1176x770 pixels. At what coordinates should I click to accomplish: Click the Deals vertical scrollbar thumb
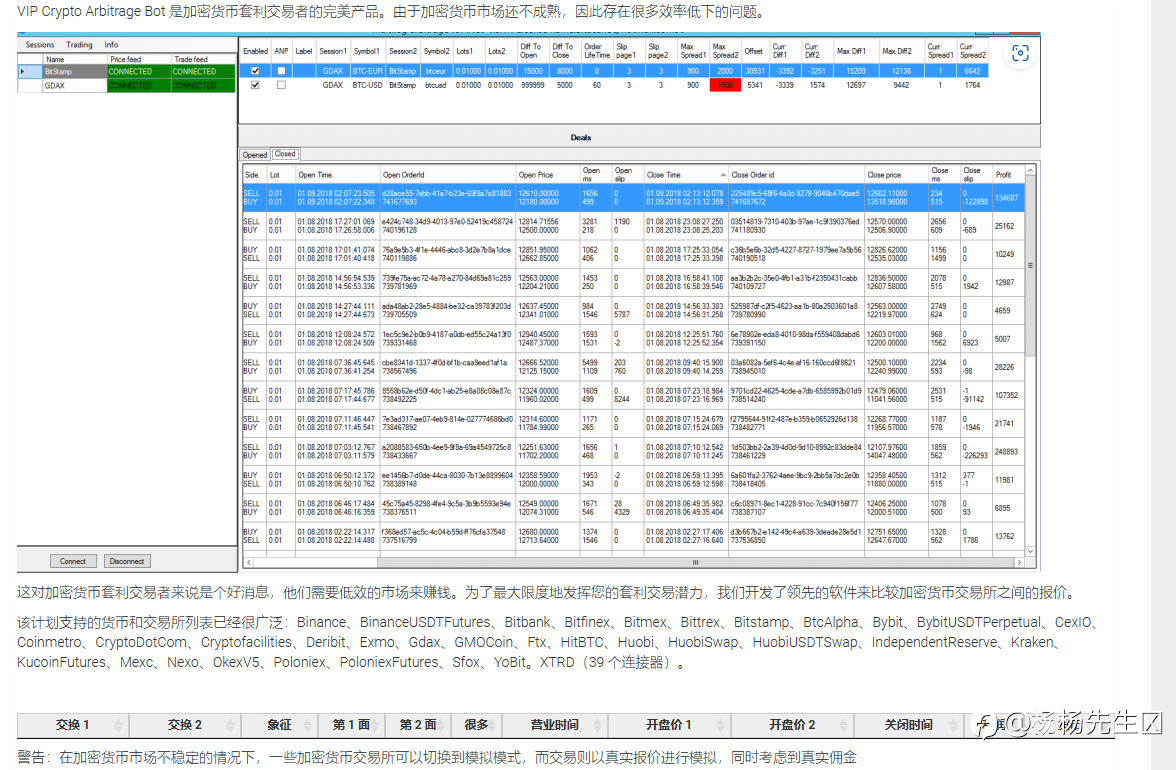1030,266
